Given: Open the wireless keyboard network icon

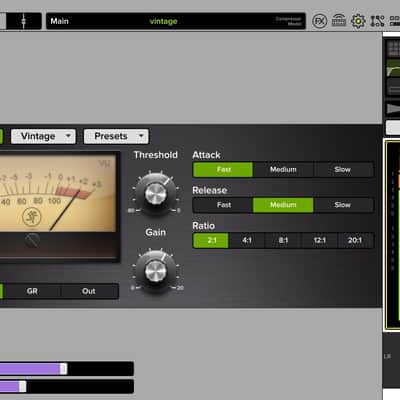Looking at the screenshot, I should [x=339, y=21].
